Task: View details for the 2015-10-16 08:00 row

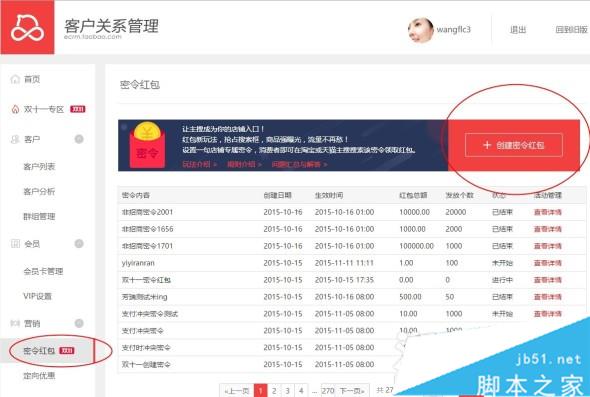Action: click(x=547, y=297)
